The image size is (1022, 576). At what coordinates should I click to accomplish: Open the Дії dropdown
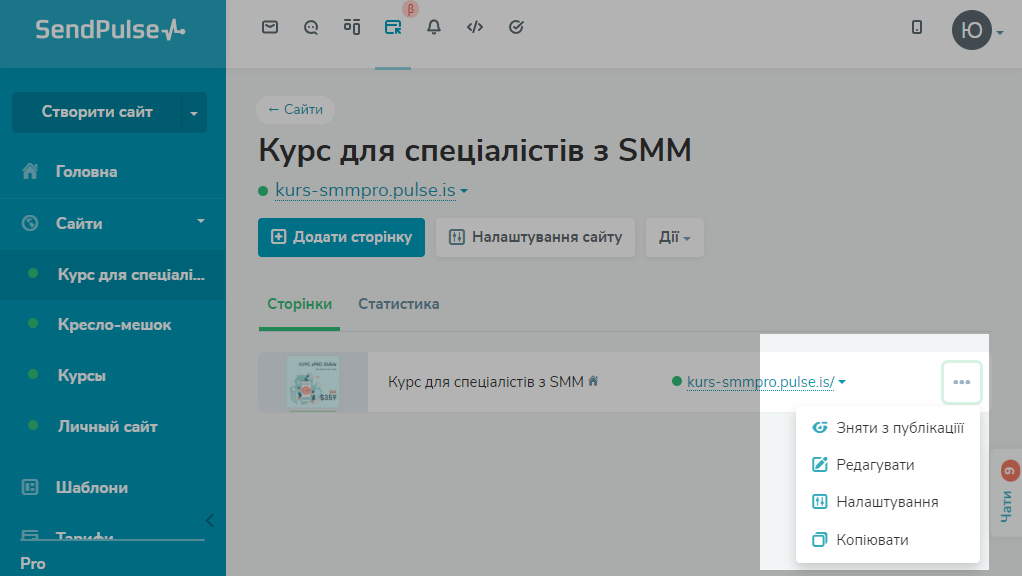[675, 237]
